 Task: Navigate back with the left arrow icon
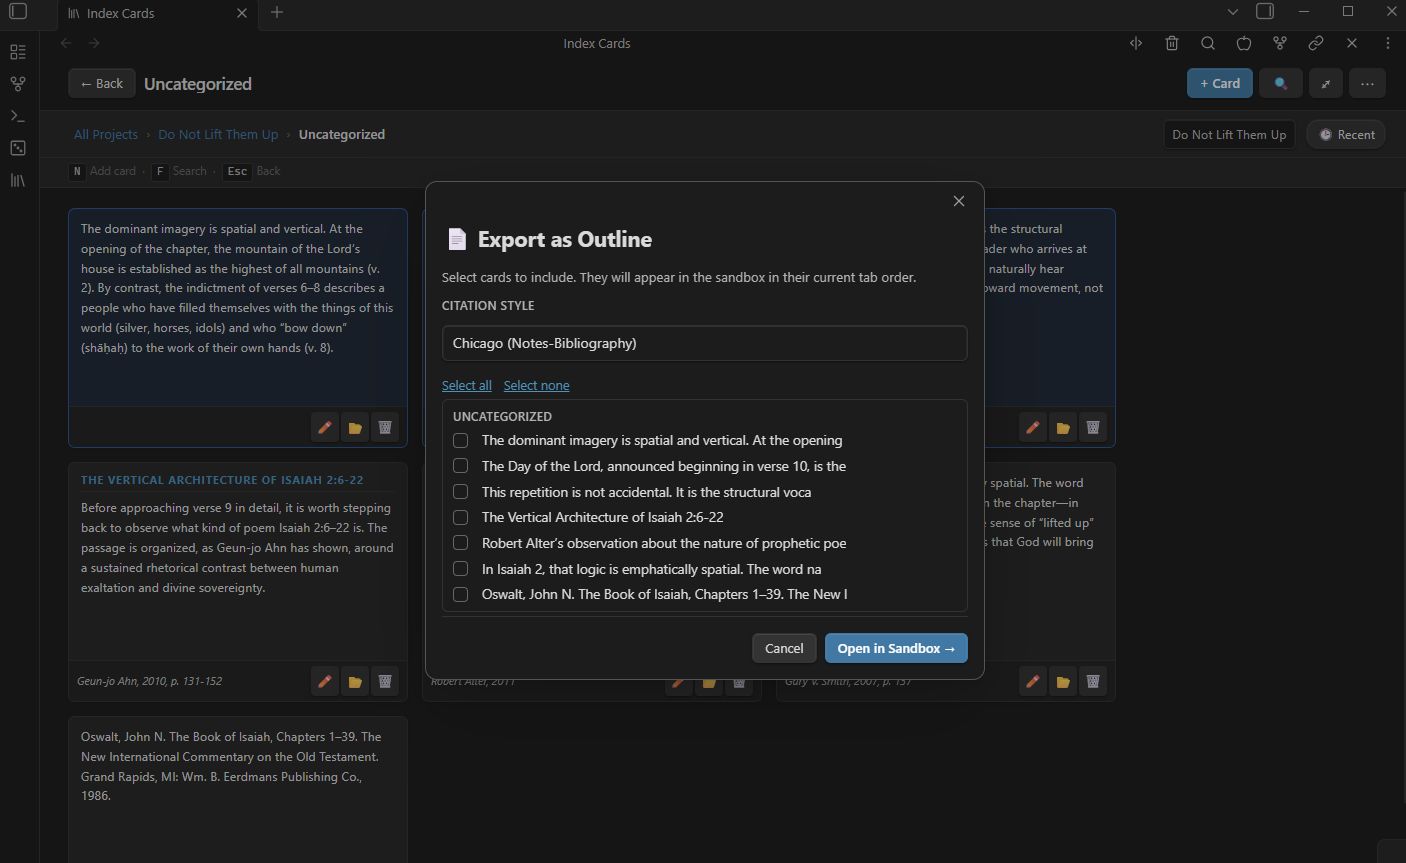coord(66,43)
